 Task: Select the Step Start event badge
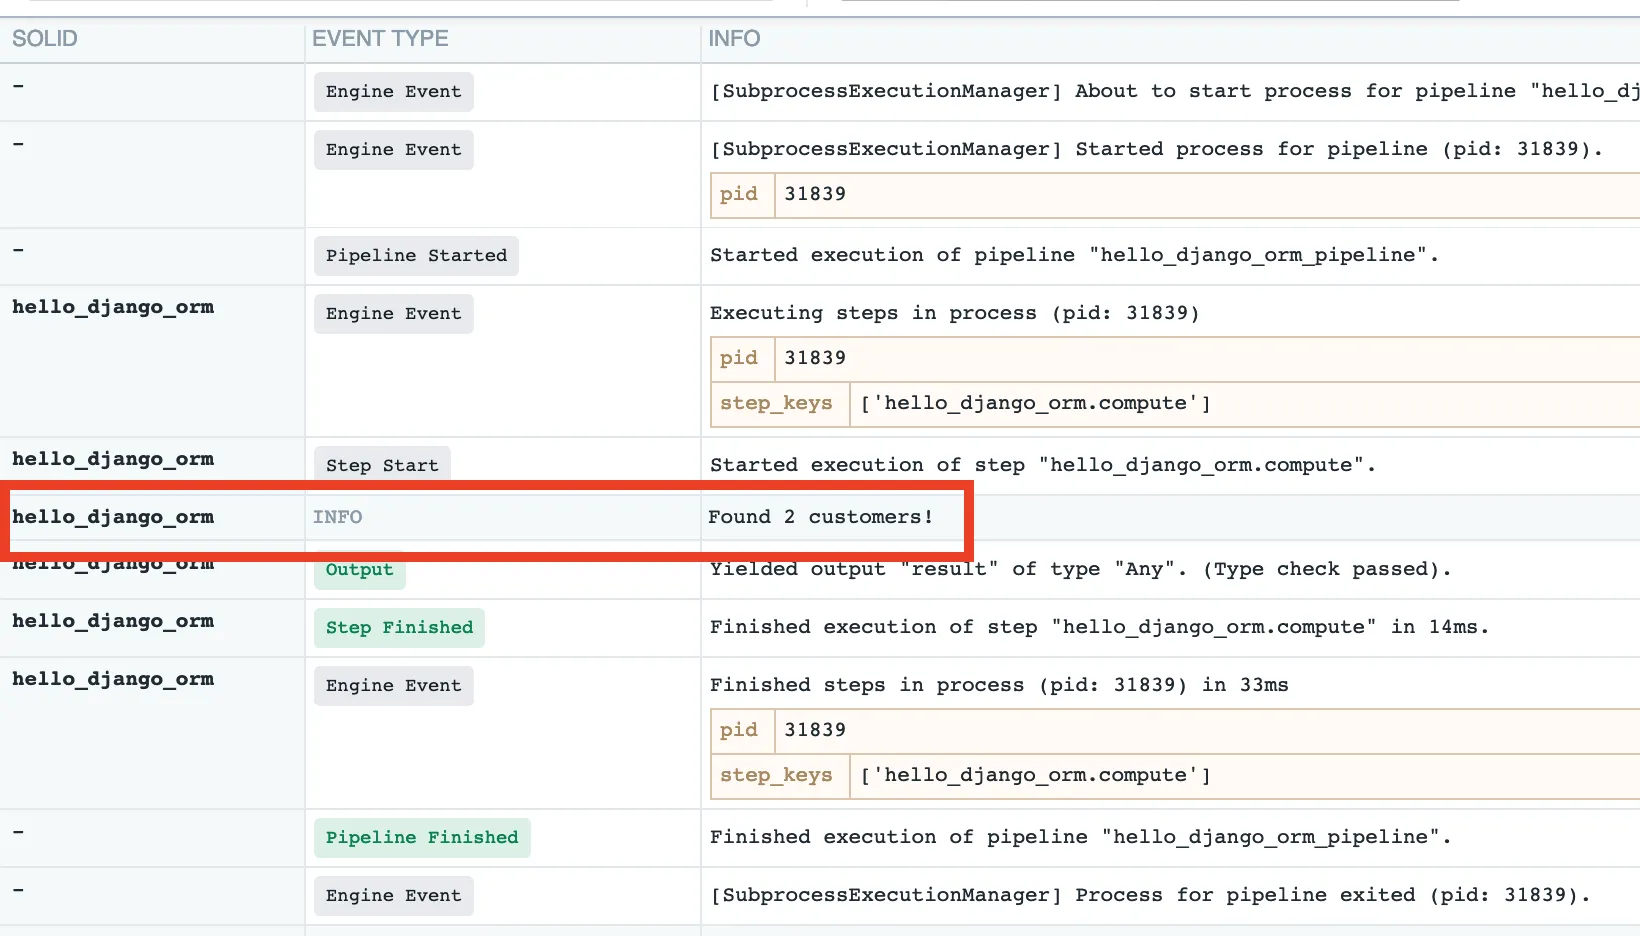coord(382,465)
